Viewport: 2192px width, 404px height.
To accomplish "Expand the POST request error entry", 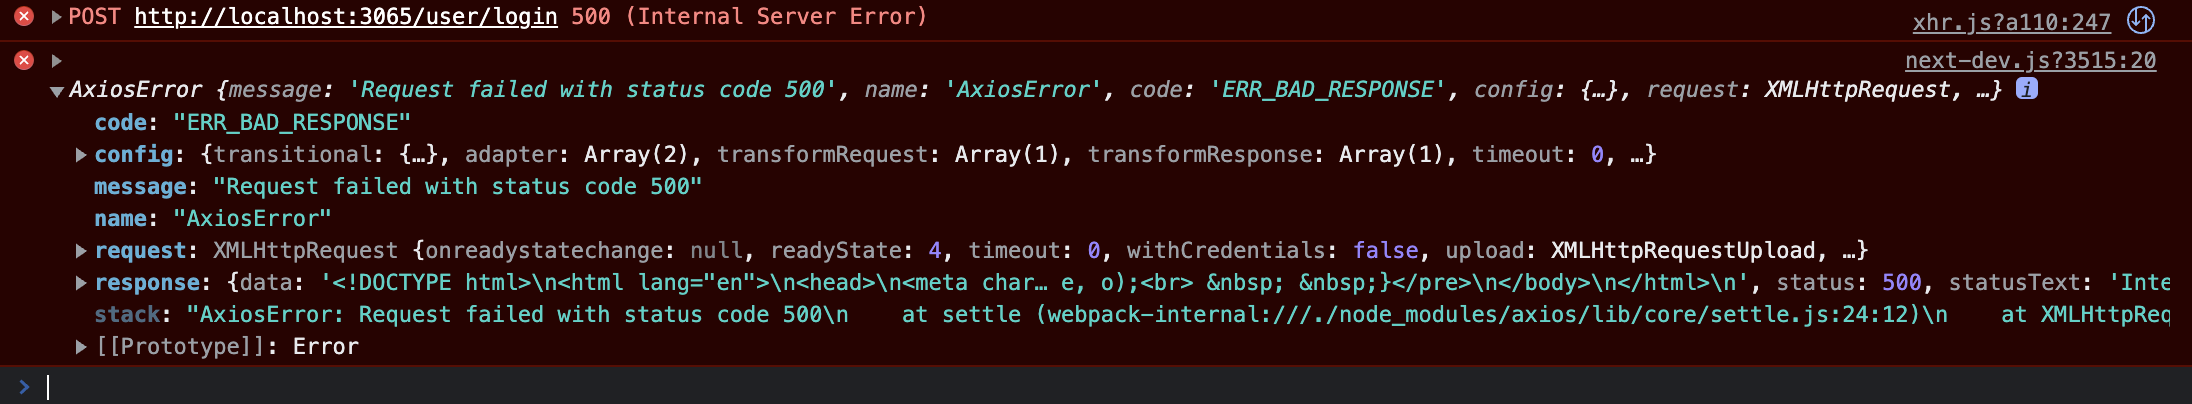I will pyautogui.click(x=57, y=17).
